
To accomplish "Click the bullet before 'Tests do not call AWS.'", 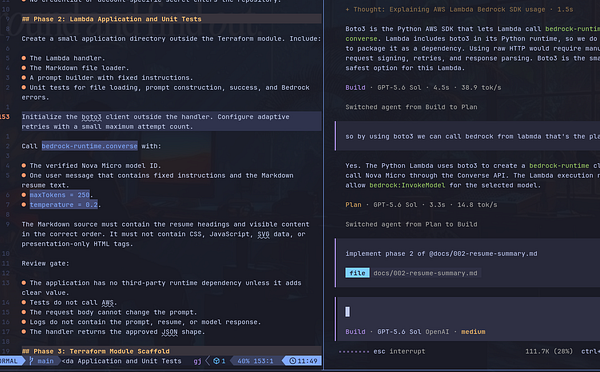I will (x=24, y=302).
